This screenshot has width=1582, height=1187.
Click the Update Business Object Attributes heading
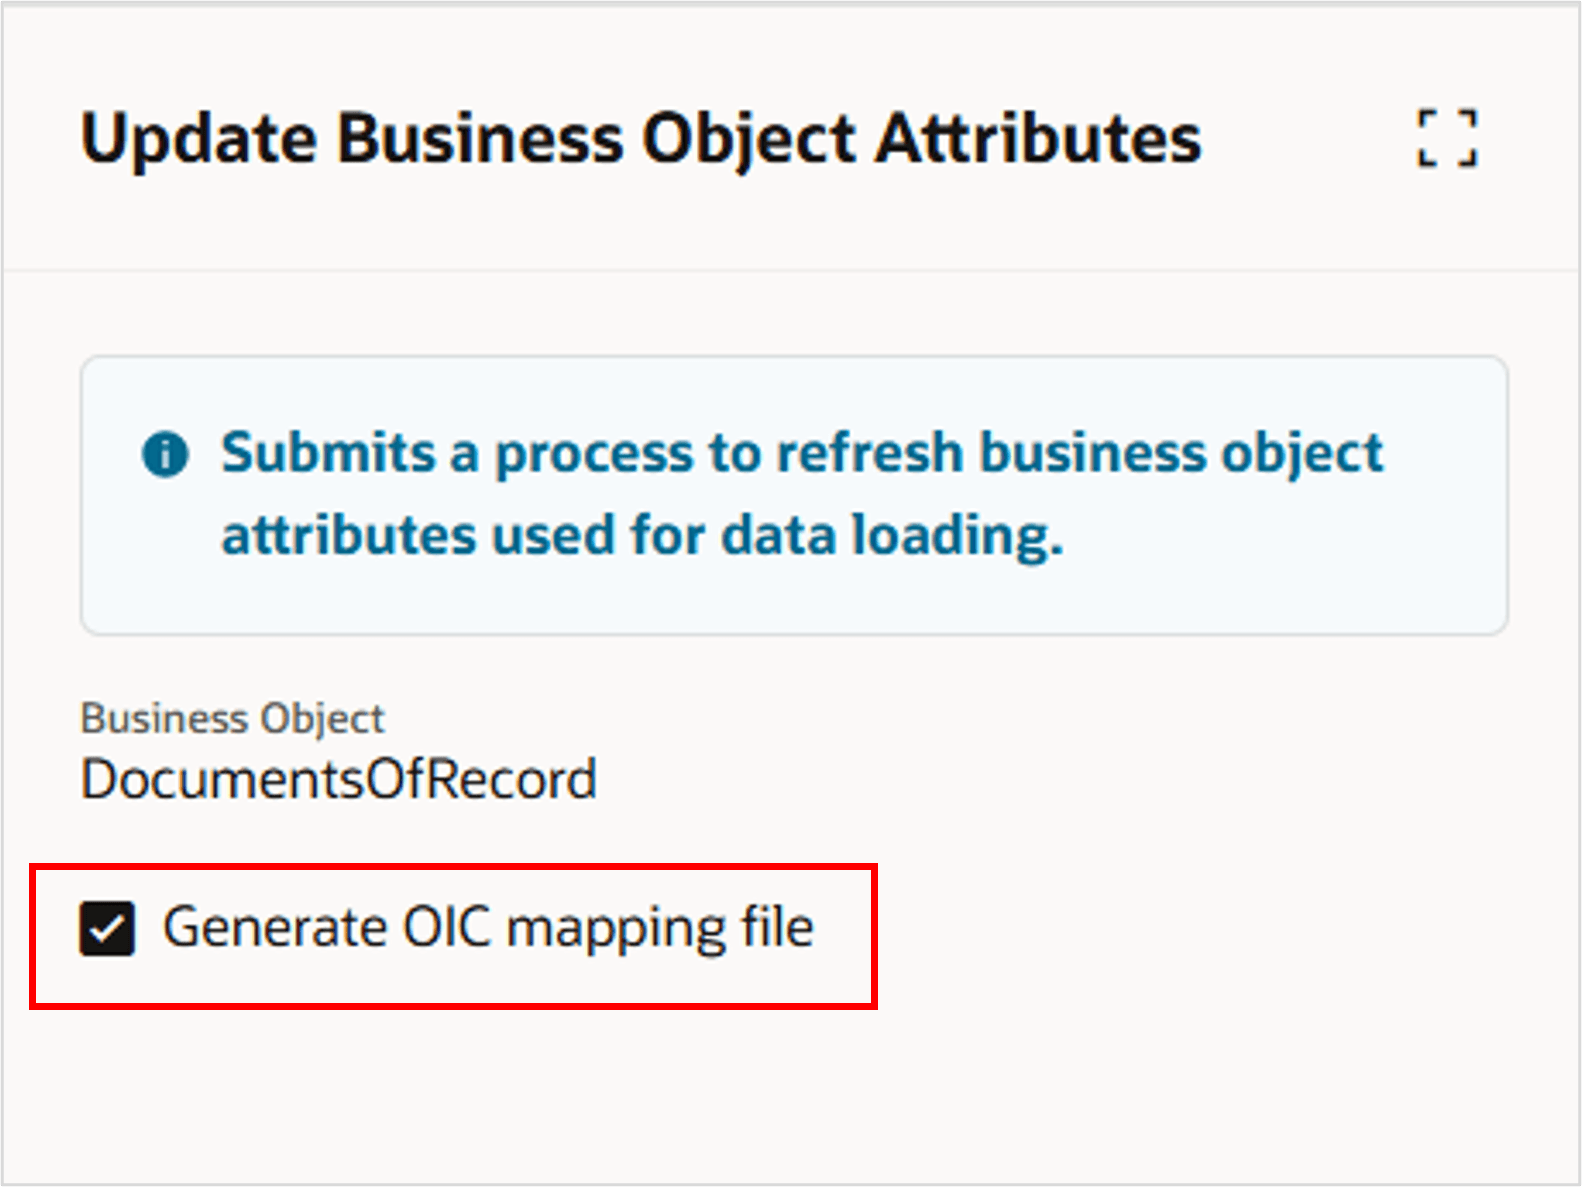click(640, 138)
